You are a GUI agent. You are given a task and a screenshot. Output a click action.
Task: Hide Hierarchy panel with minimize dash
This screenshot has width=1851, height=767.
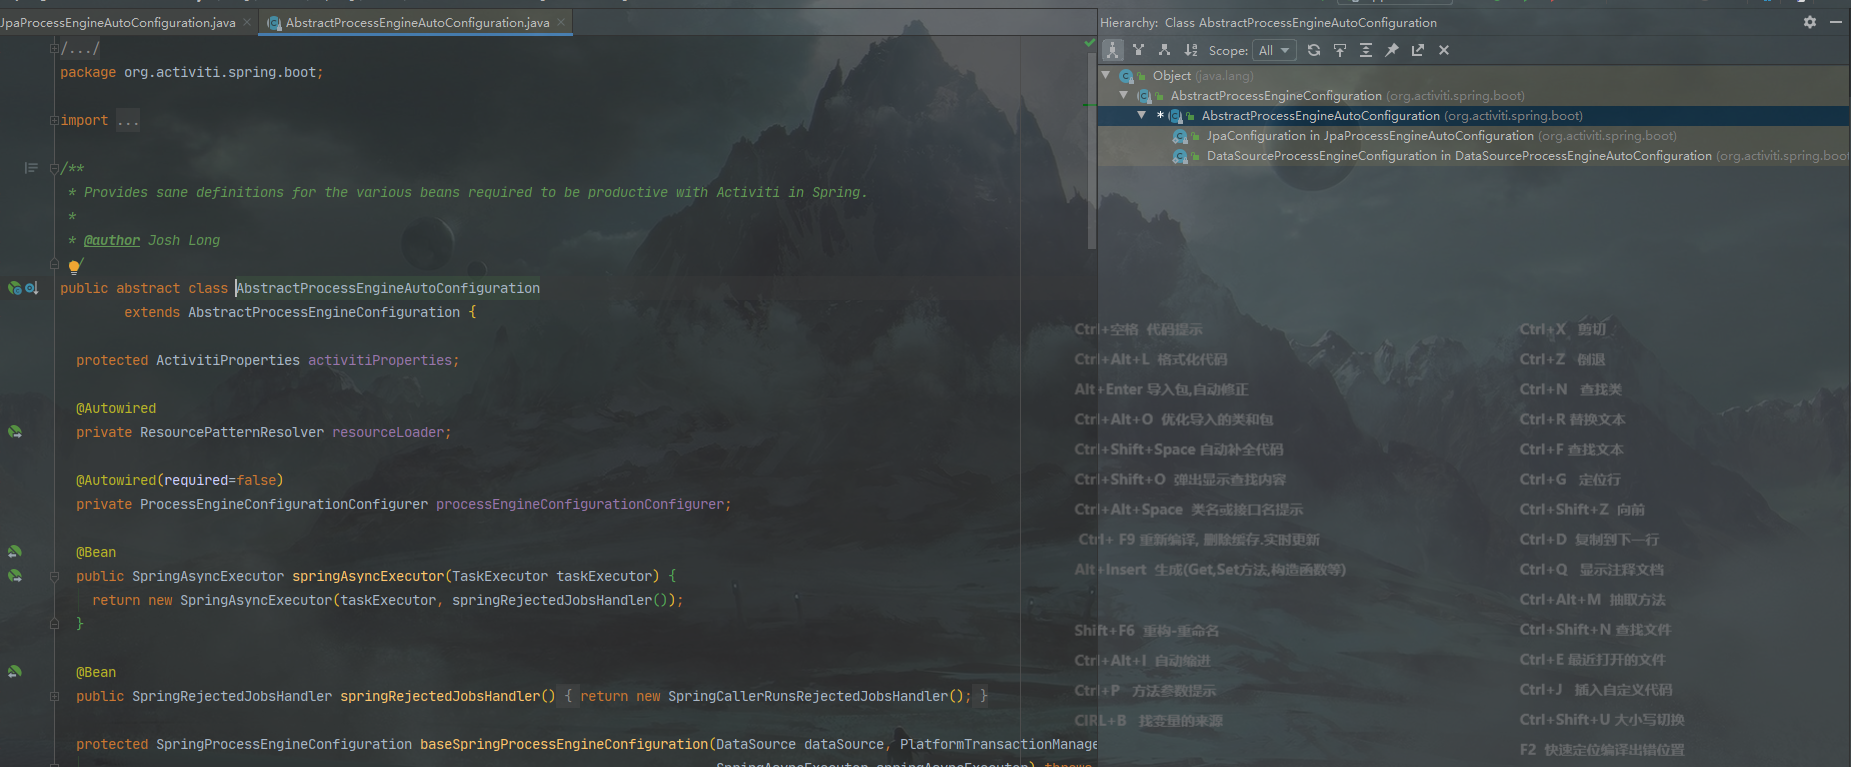click(1836, 22)
